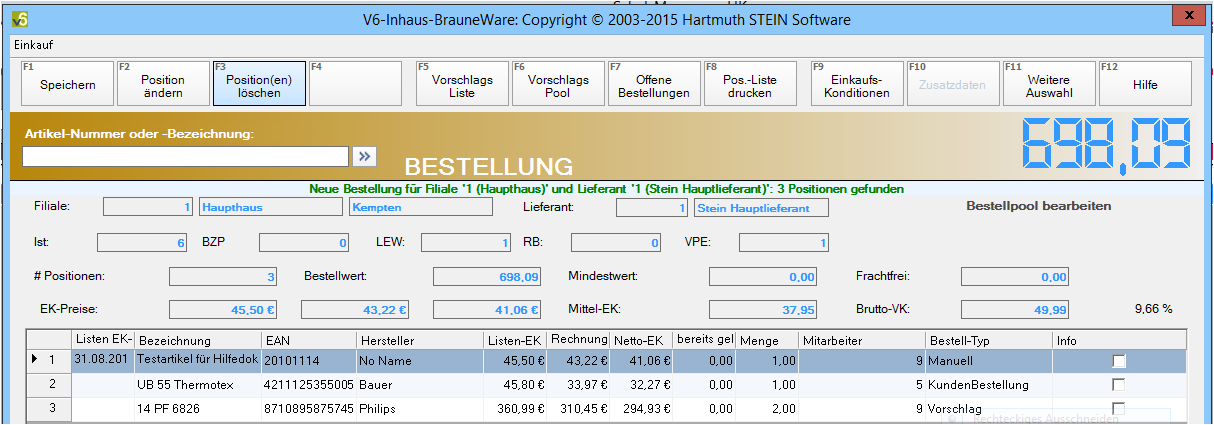1214x425 pixels.
Task: Toggle Info checkbox for 14 PF 6826 row
Action: point(1118,408)
